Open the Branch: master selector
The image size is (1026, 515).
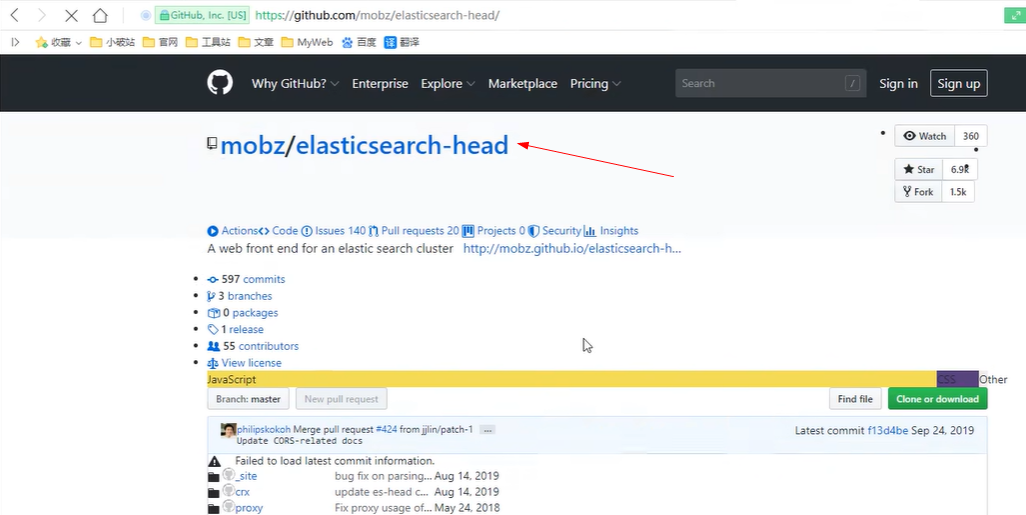pyautogui.click(x=248, y=399)
